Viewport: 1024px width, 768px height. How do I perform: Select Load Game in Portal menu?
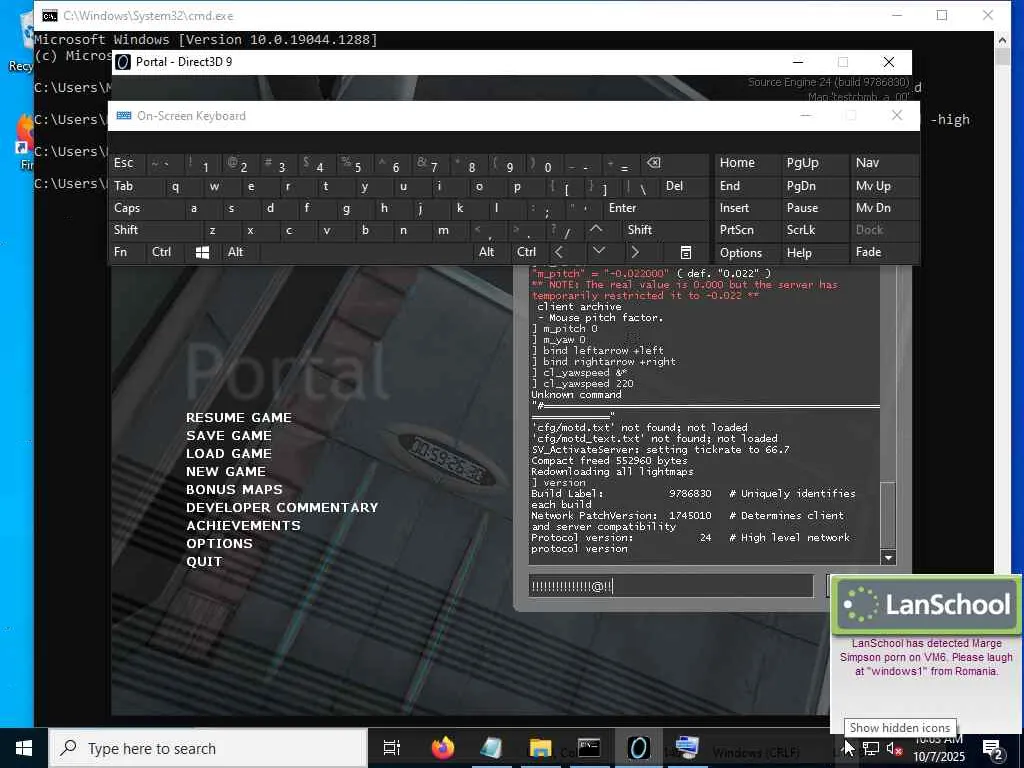pyautogui.click(x=229, y=453)
